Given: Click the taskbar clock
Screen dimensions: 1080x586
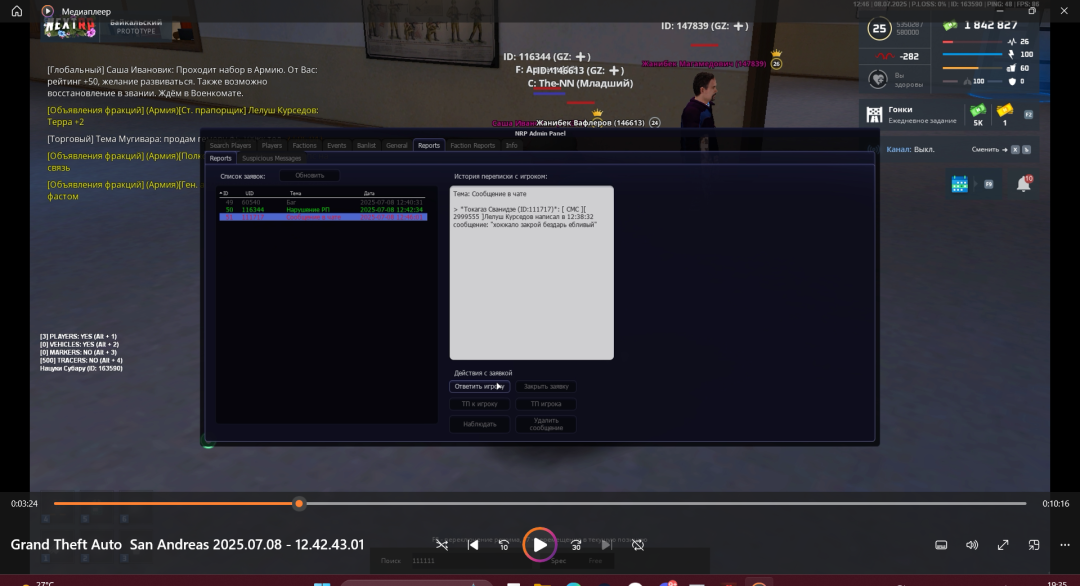Looking at the screenshot, I should click(1057, 583).
